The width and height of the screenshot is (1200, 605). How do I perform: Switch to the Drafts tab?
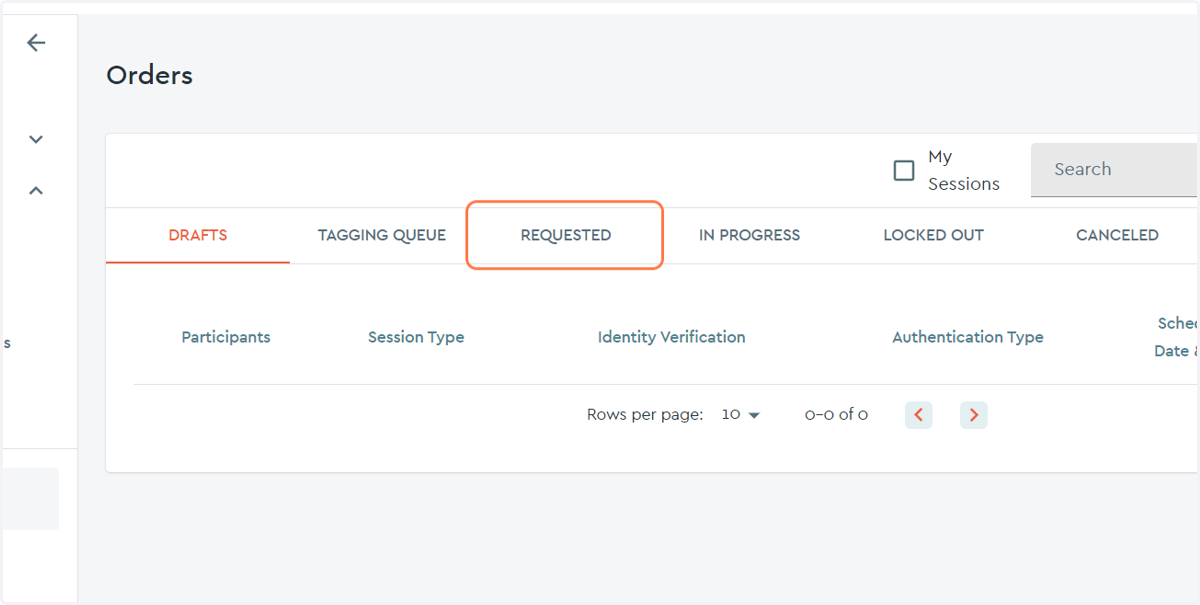point(198,235)
